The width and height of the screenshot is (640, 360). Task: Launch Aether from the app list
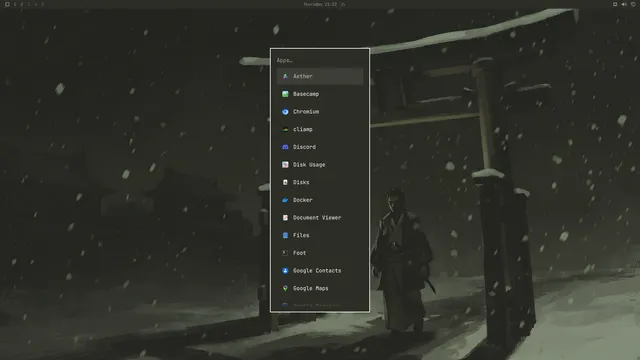pos(320,76)
